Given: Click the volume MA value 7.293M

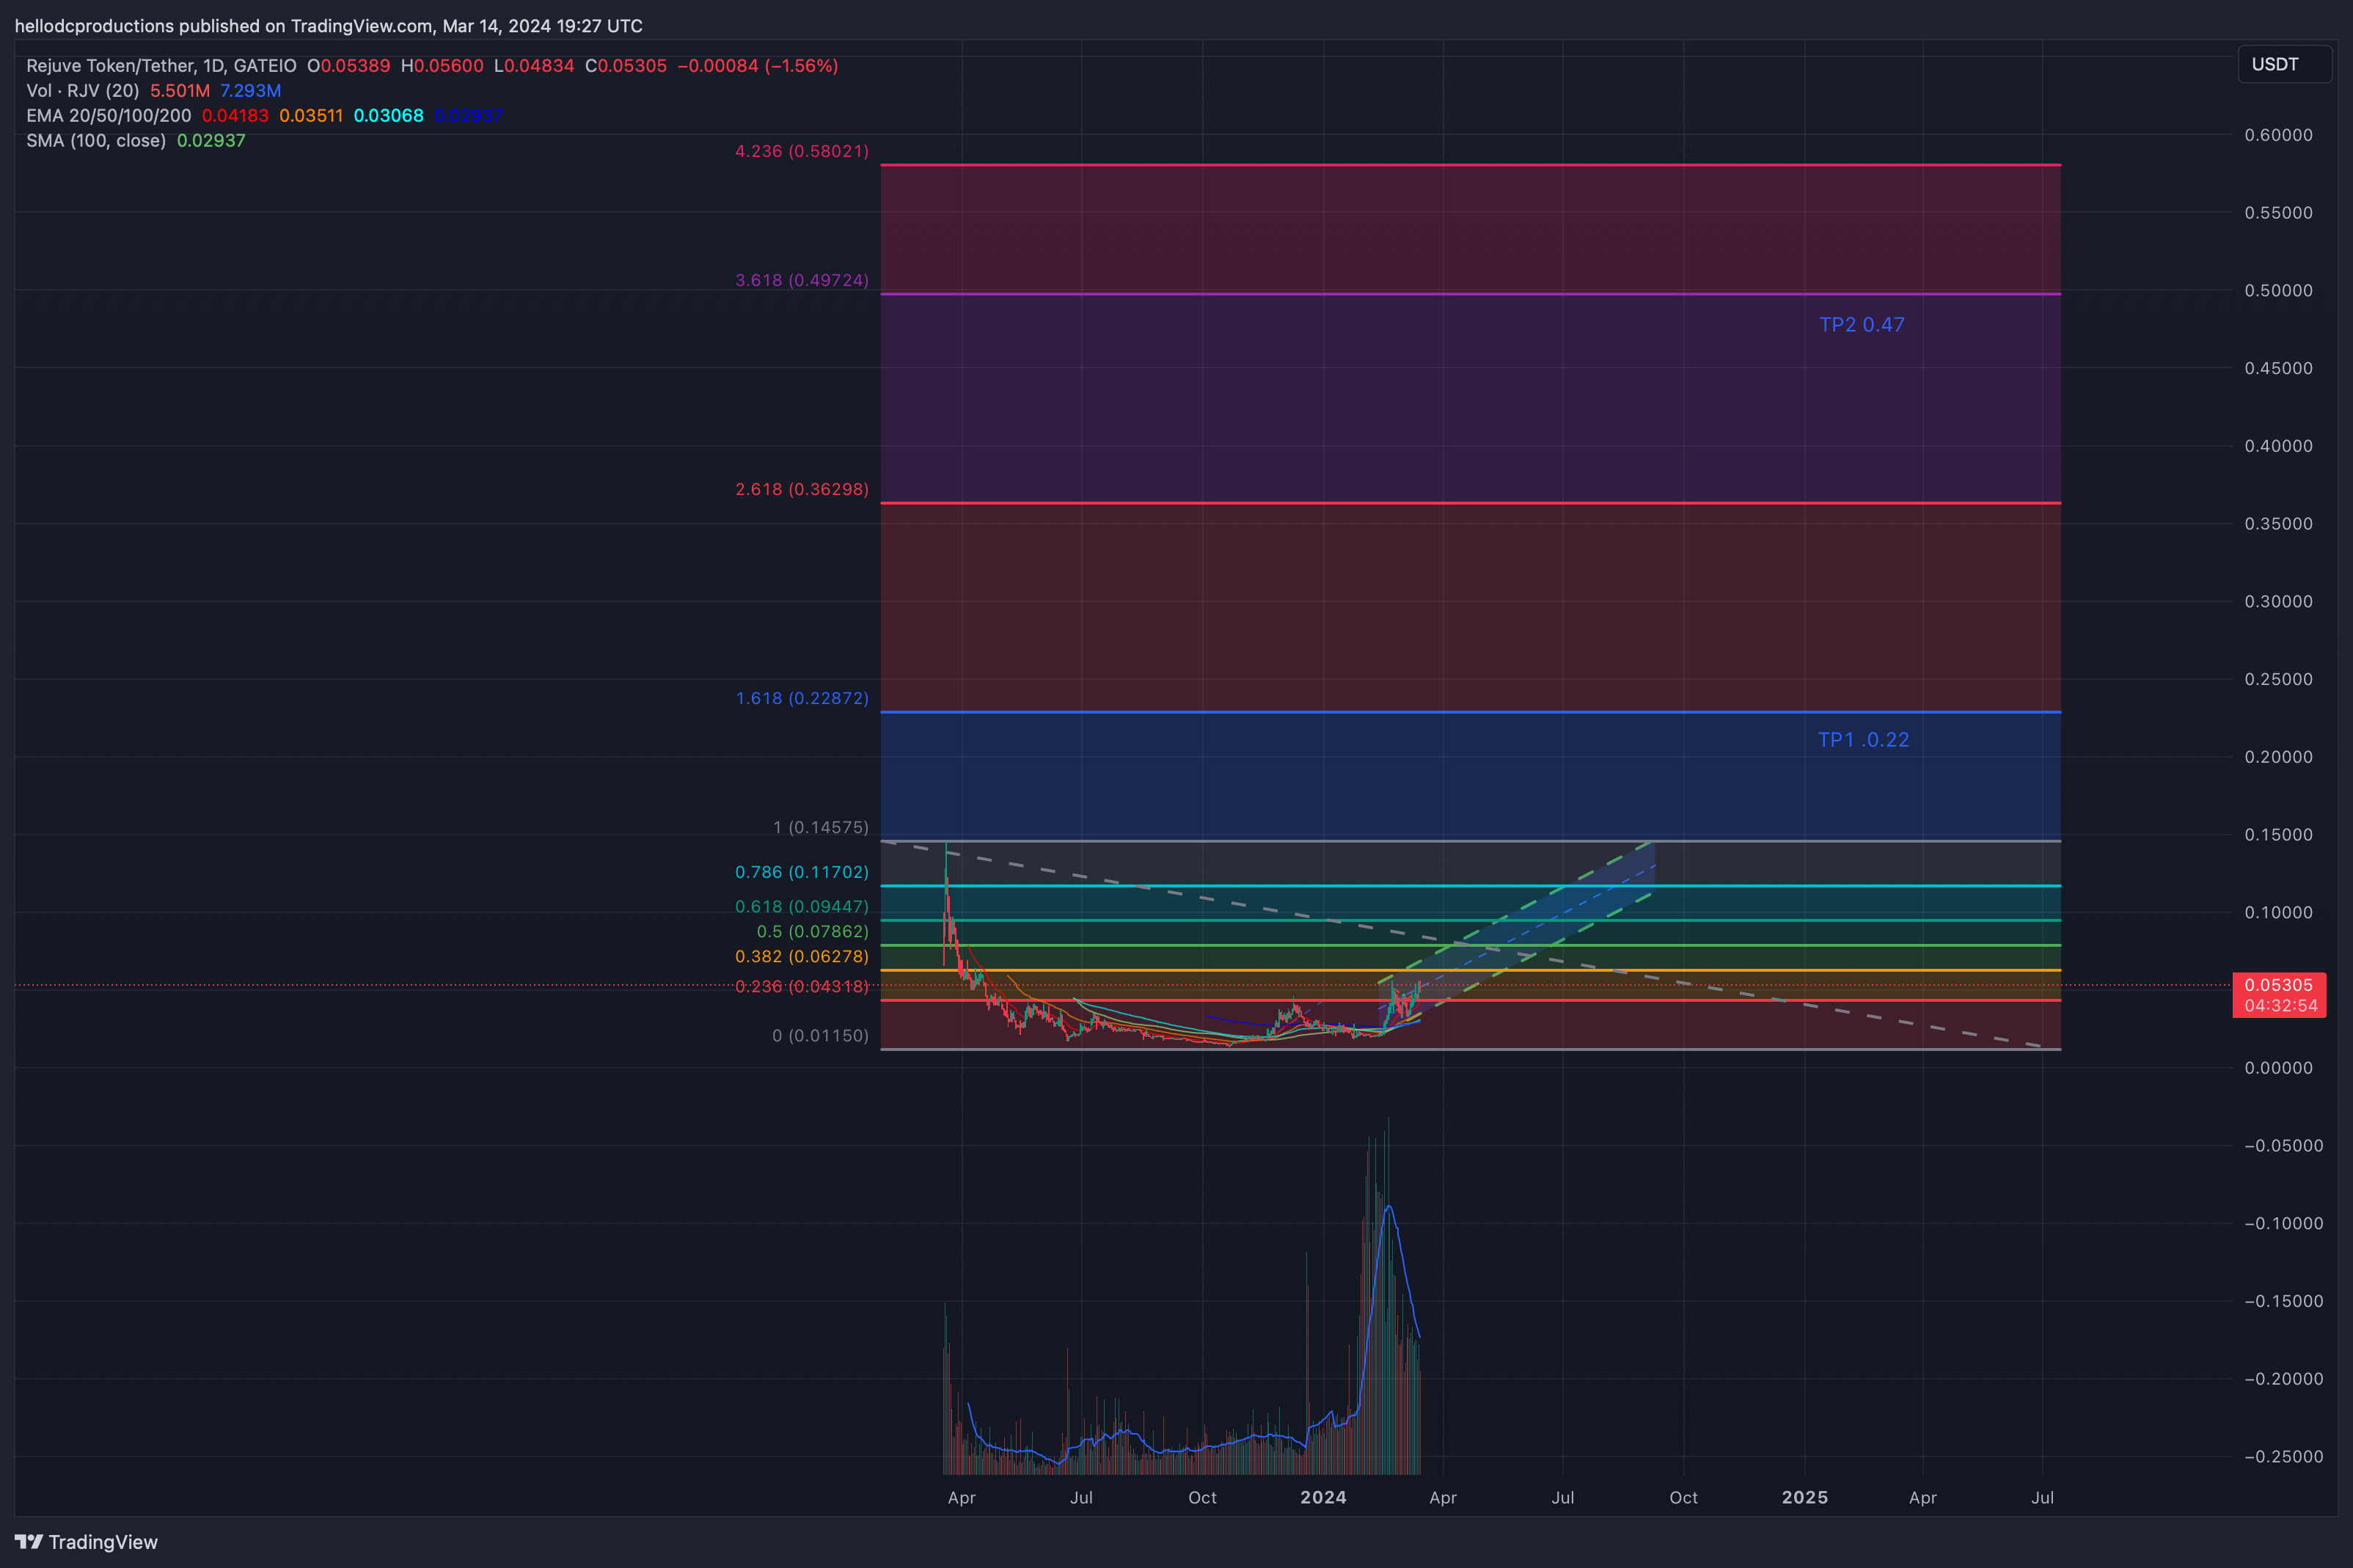Looking at the screenshot, I should click(250, 91).
